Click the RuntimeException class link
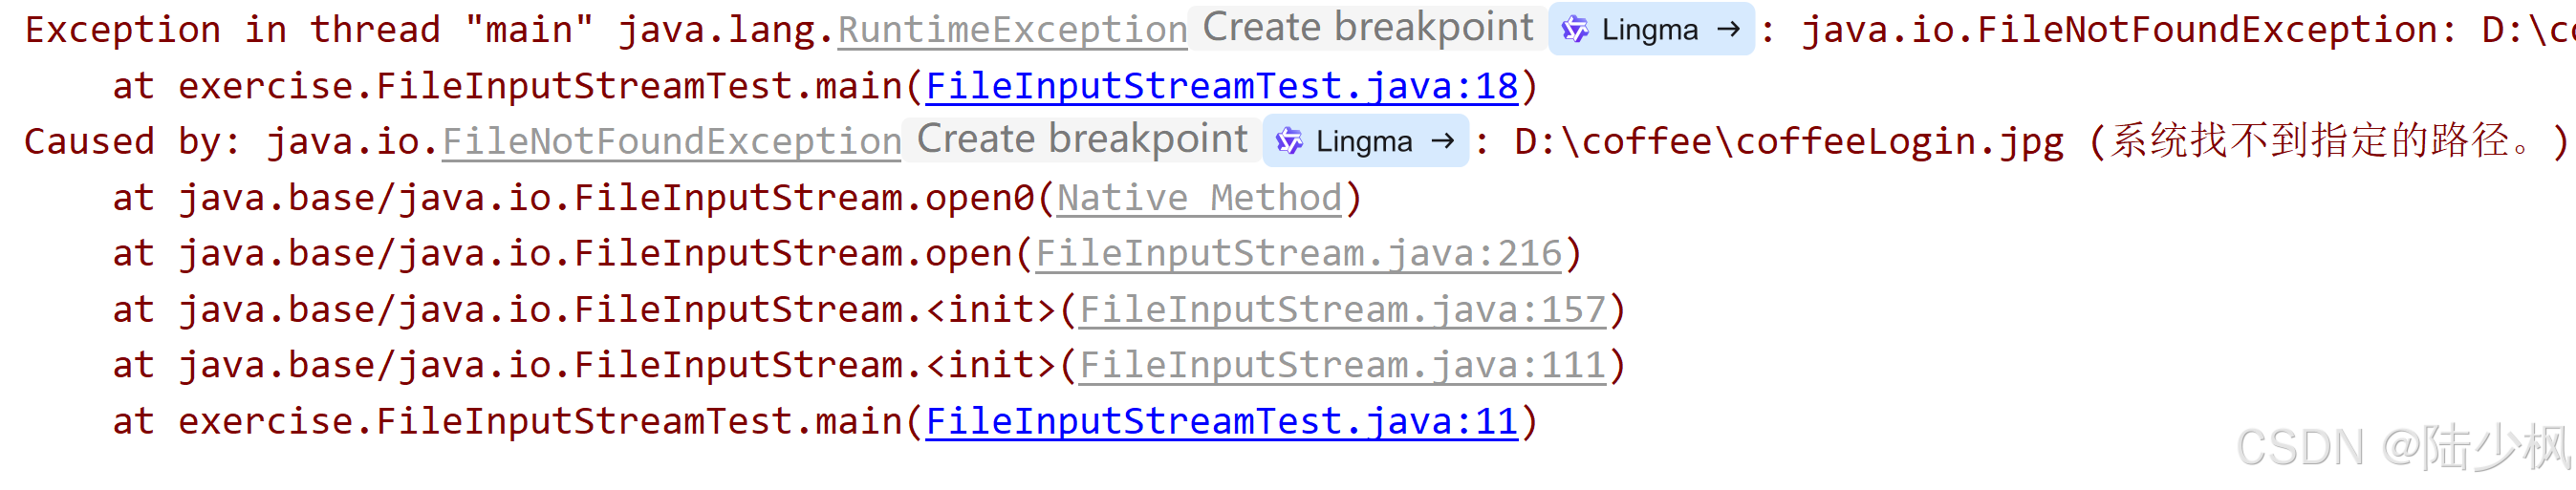 1012,30
